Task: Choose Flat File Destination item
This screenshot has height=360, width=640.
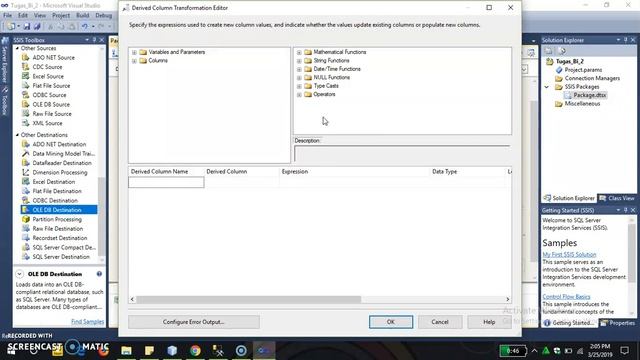Action: pyautogui.click(x=57, y=191)
